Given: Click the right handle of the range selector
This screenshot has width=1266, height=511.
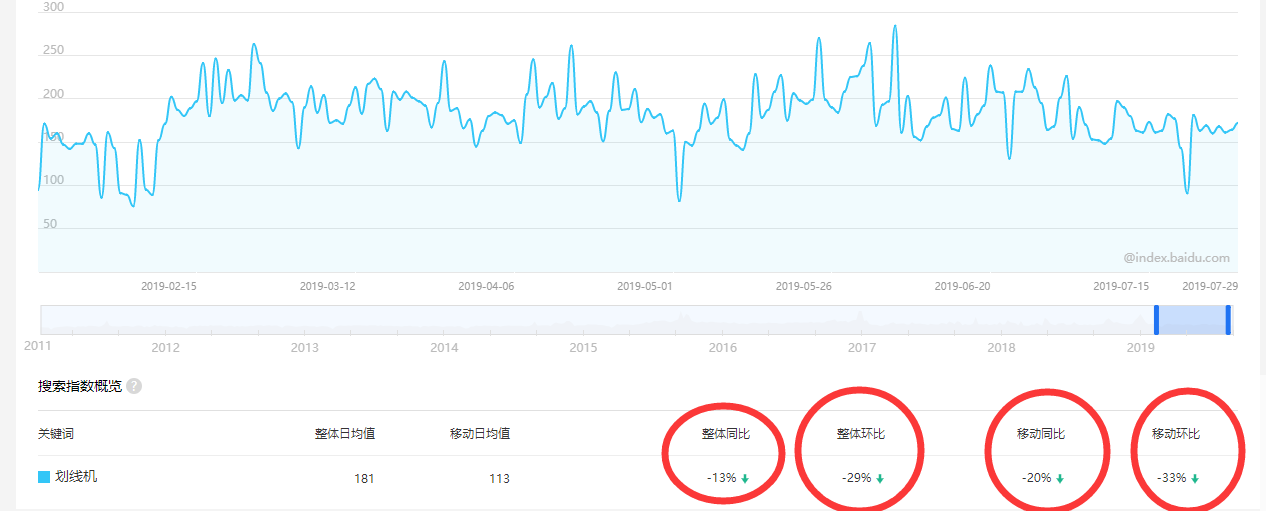Looking at the screenshot, I should point(1228,319).
